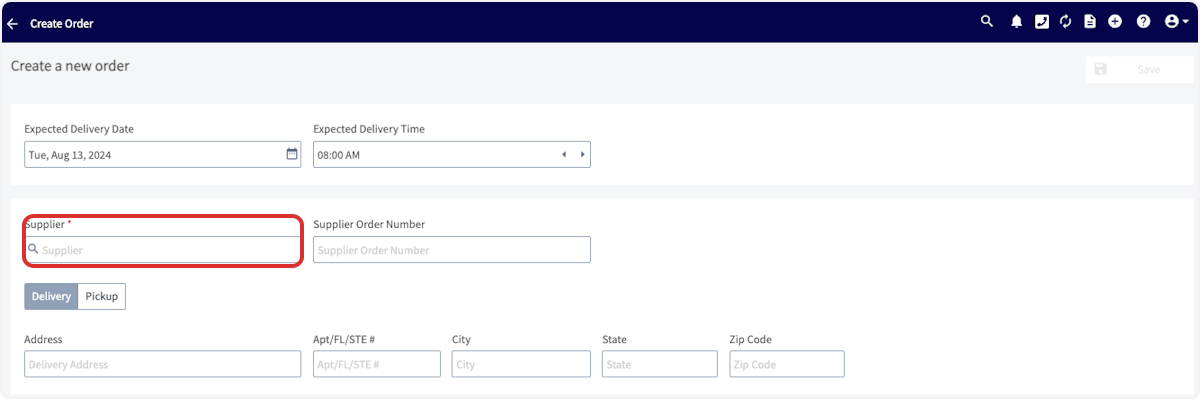
Task: Click the State input field
Action: pos(660,364)
